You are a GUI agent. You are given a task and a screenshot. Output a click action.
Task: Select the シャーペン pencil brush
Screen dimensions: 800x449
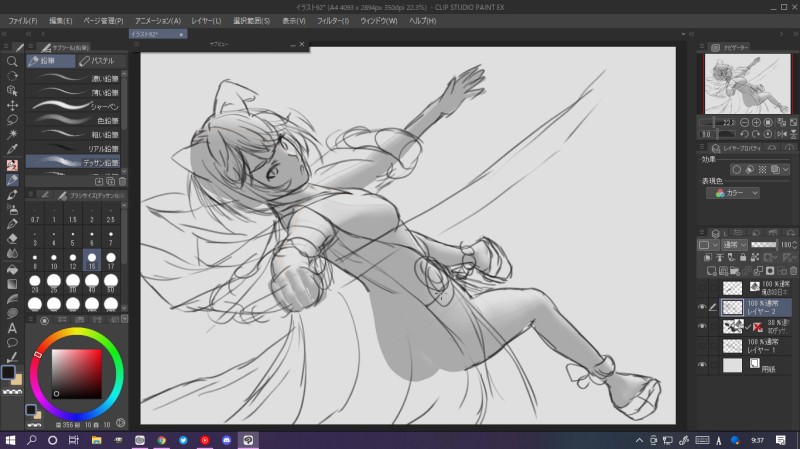tap(73, 106)
